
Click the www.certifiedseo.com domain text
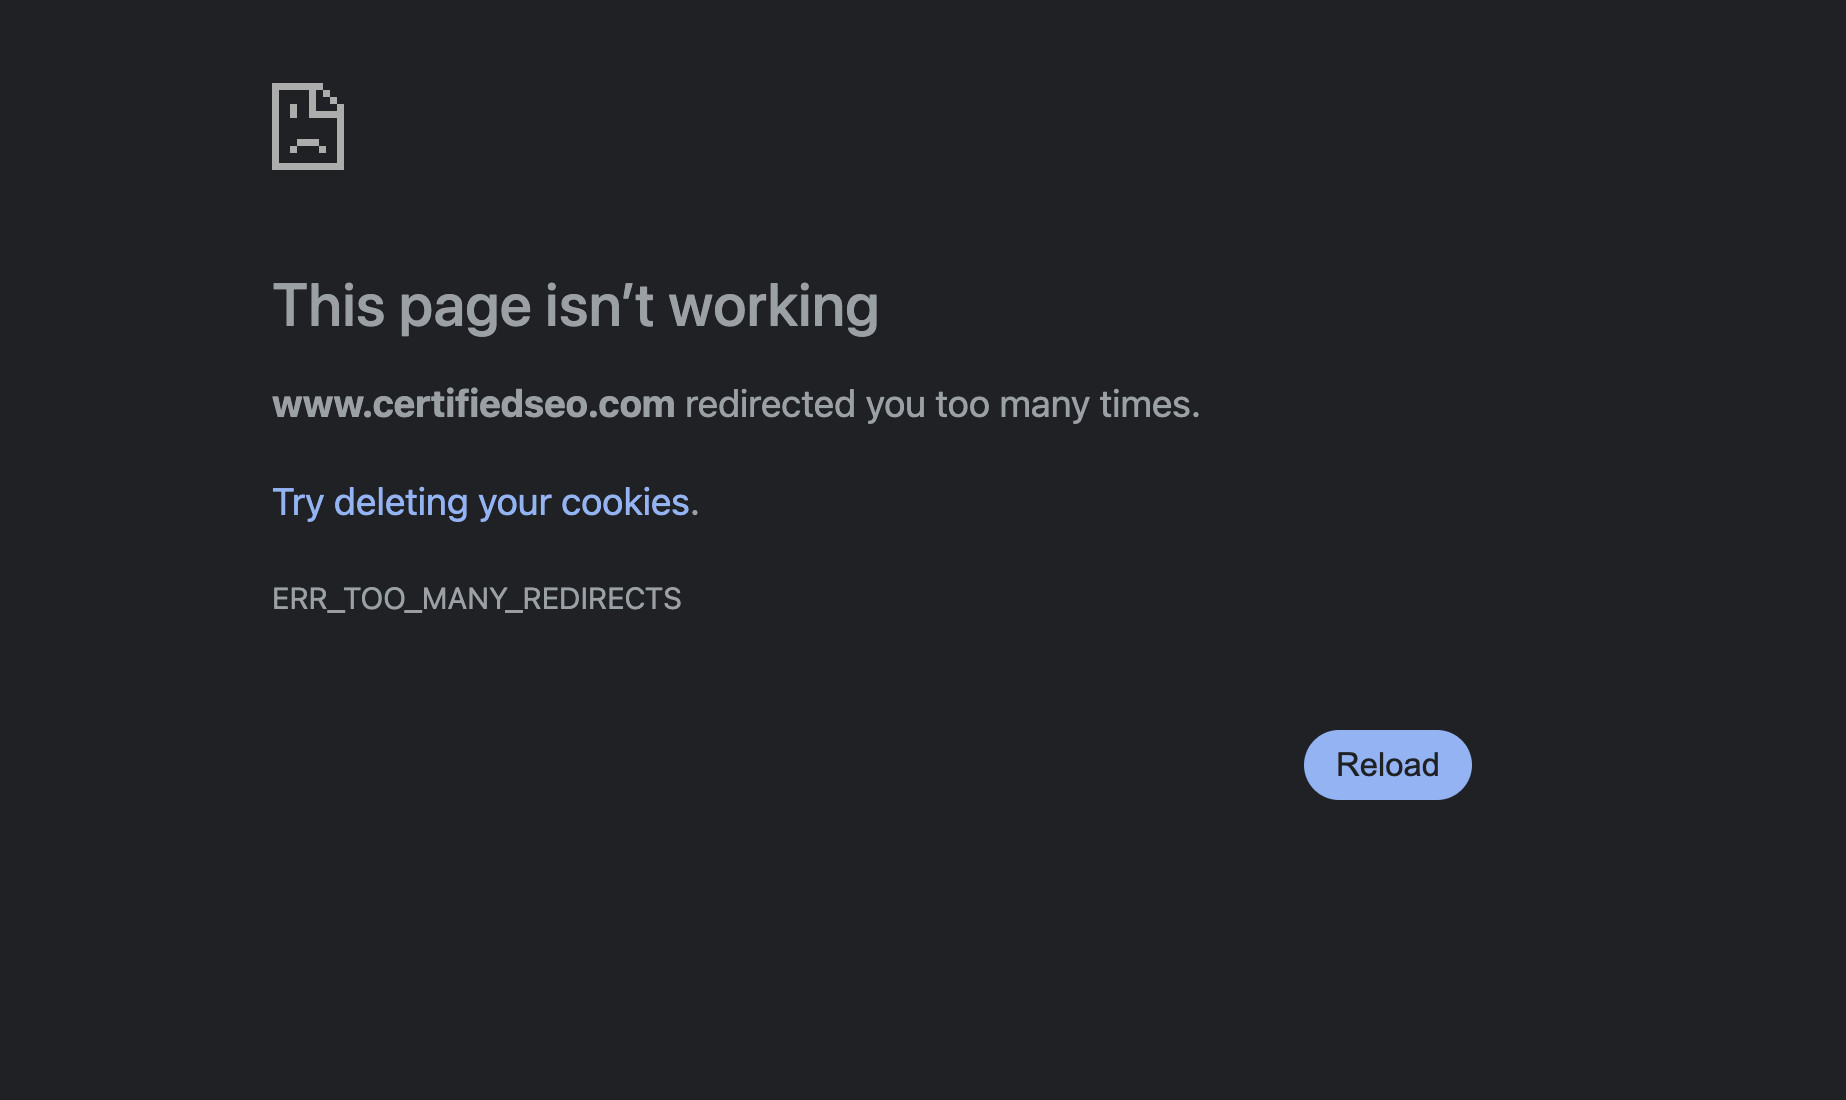pyautogui.click(x=473, y=405)
